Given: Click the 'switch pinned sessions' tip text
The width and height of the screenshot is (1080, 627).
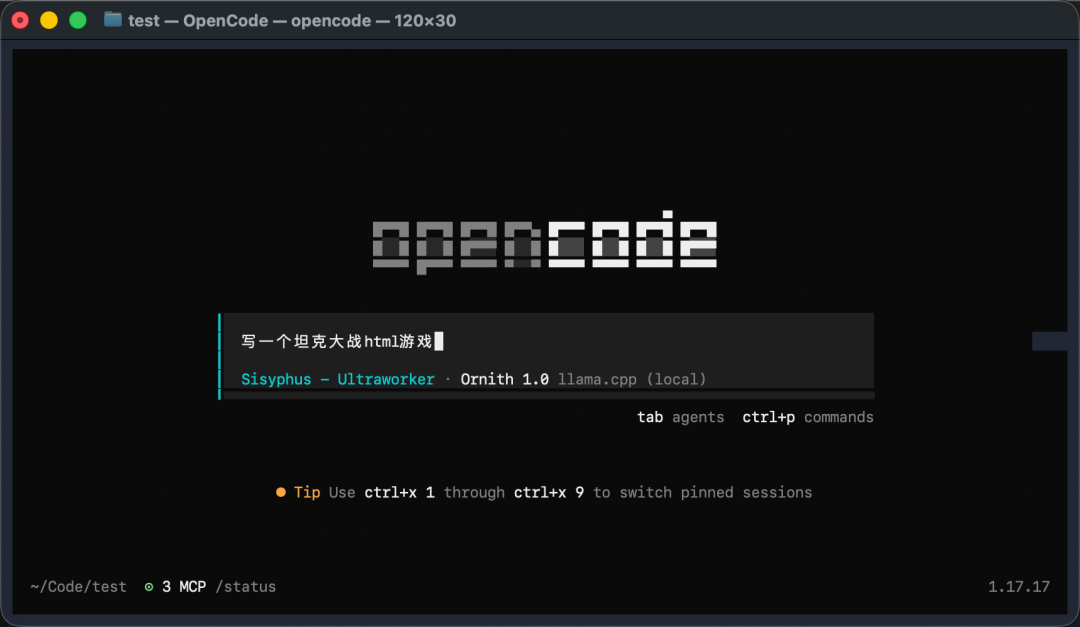Looking at the screenshot, I should tap(716, 493).
